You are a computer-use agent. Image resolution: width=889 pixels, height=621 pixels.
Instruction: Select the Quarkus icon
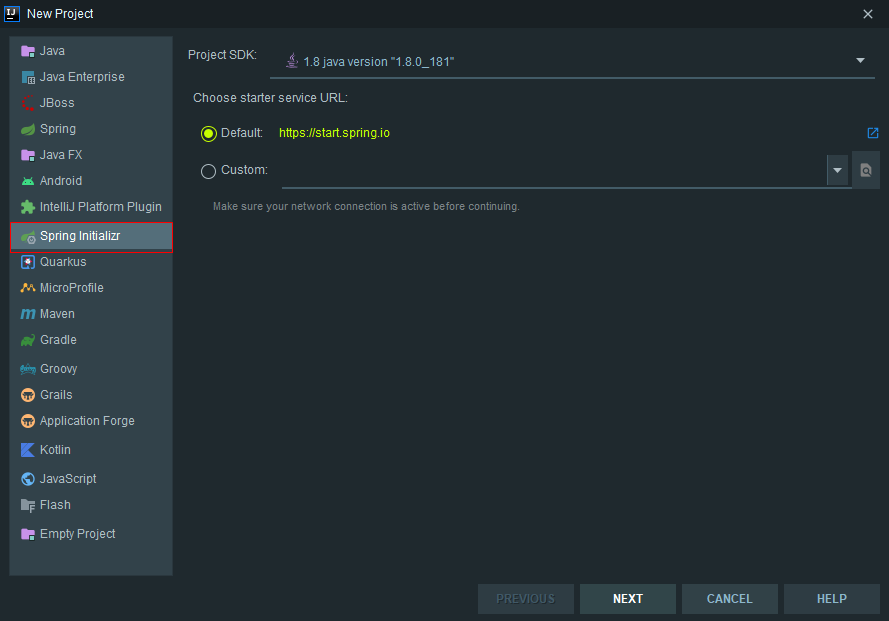[x=28, y=262]
